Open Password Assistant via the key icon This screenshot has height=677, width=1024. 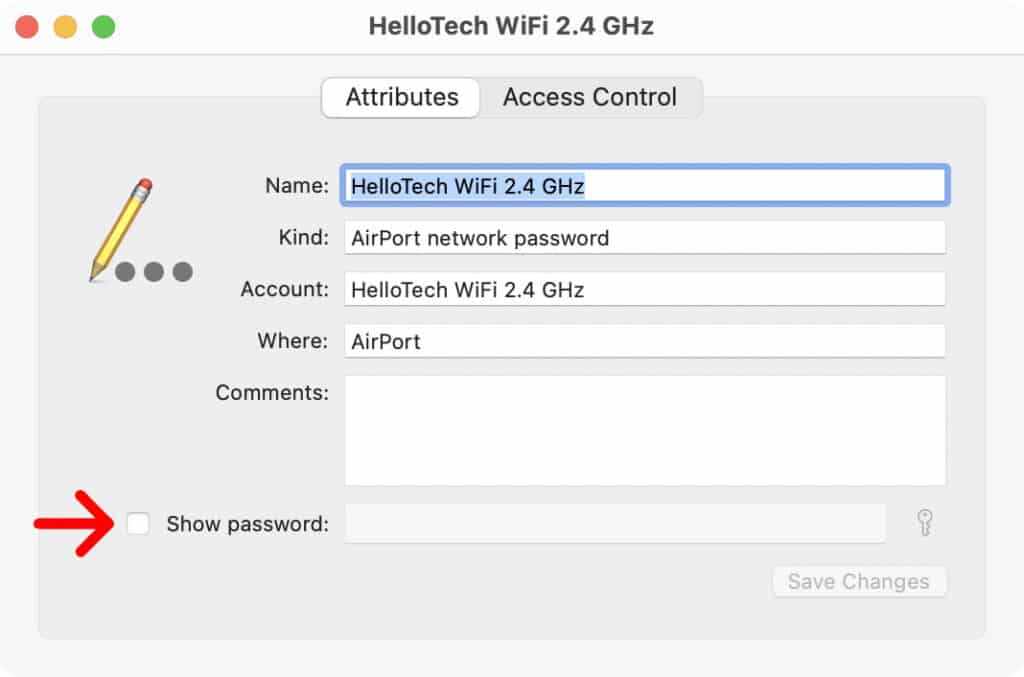point(922,522)
